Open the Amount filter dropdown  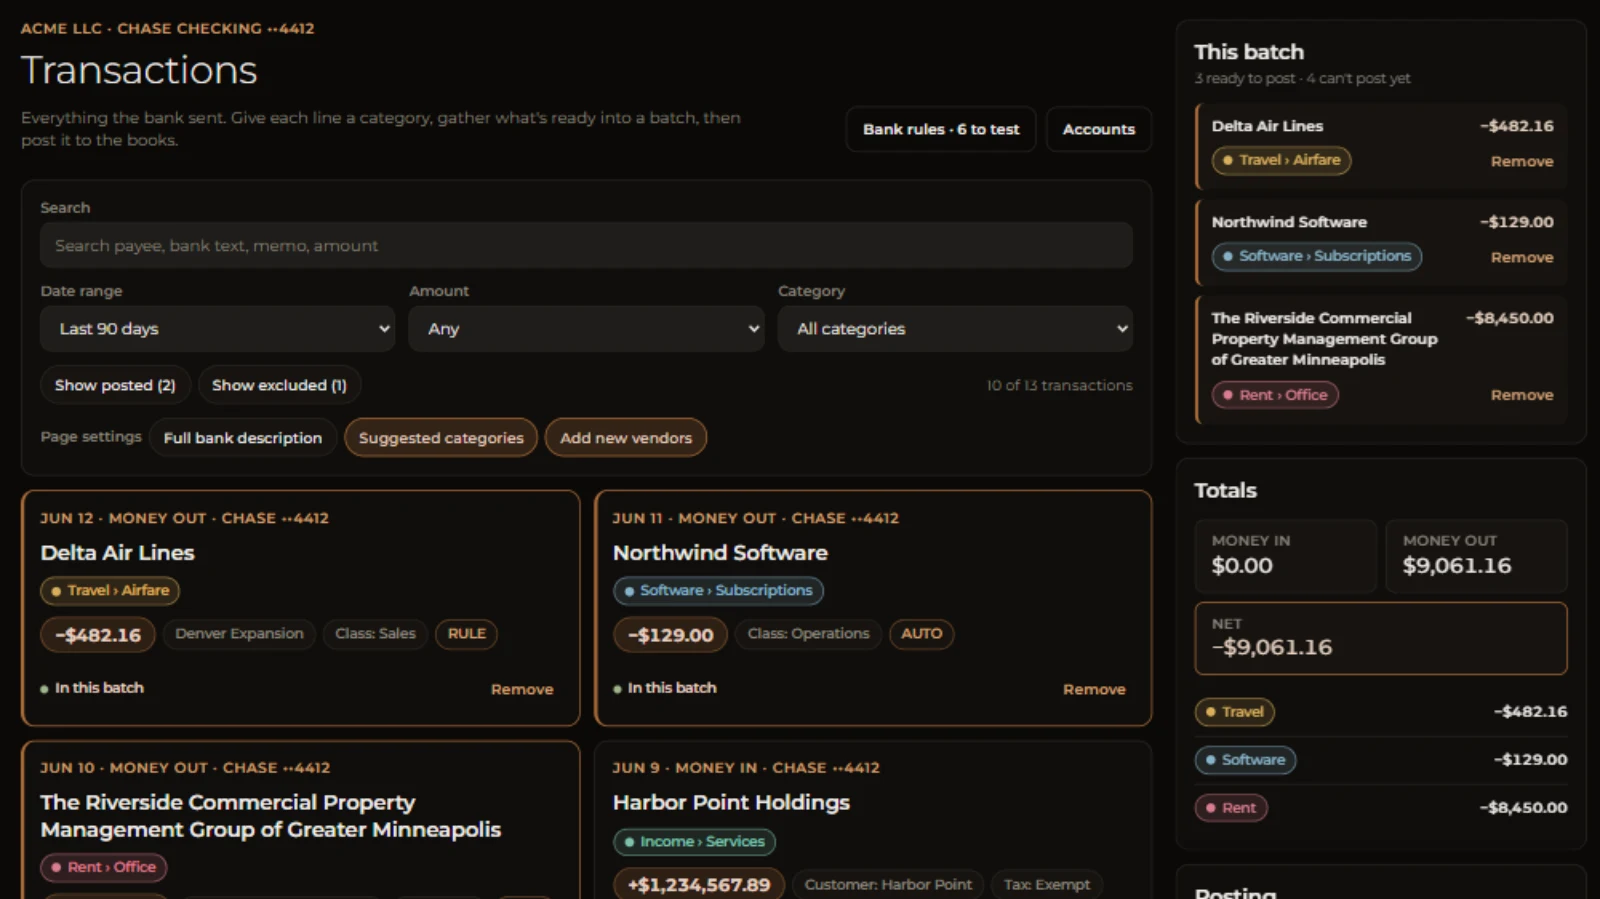click(586, 328)
